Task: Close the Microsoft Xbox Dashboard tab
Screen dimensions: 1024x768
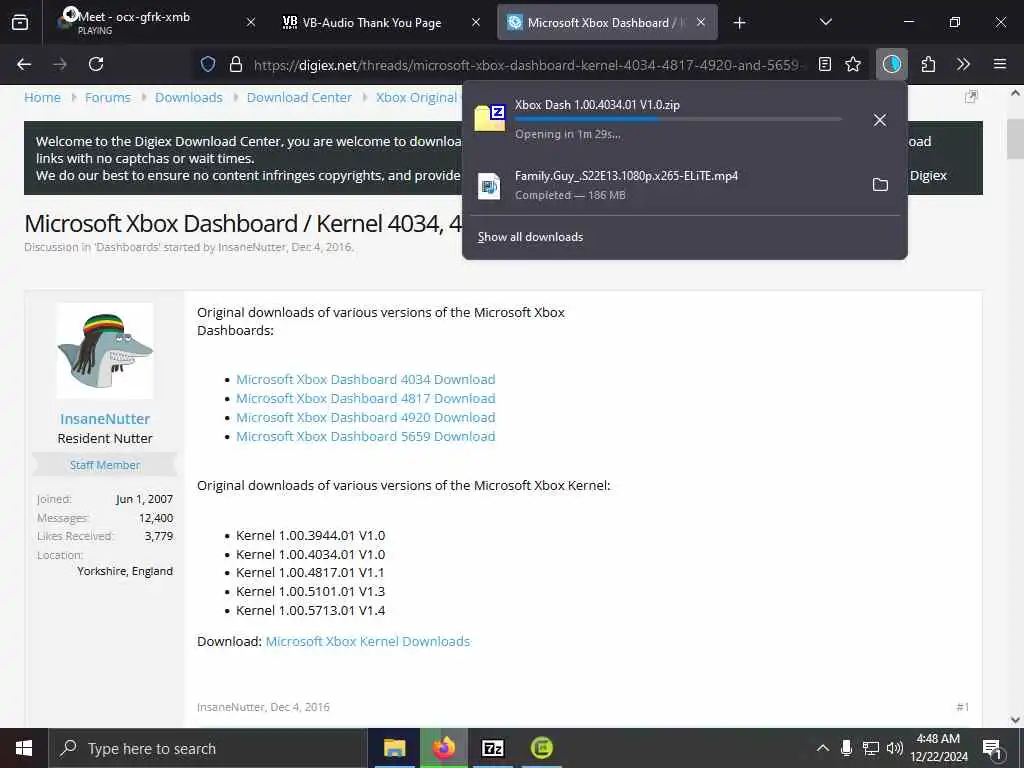Action: pyautogui.click(x=701, y=22)
